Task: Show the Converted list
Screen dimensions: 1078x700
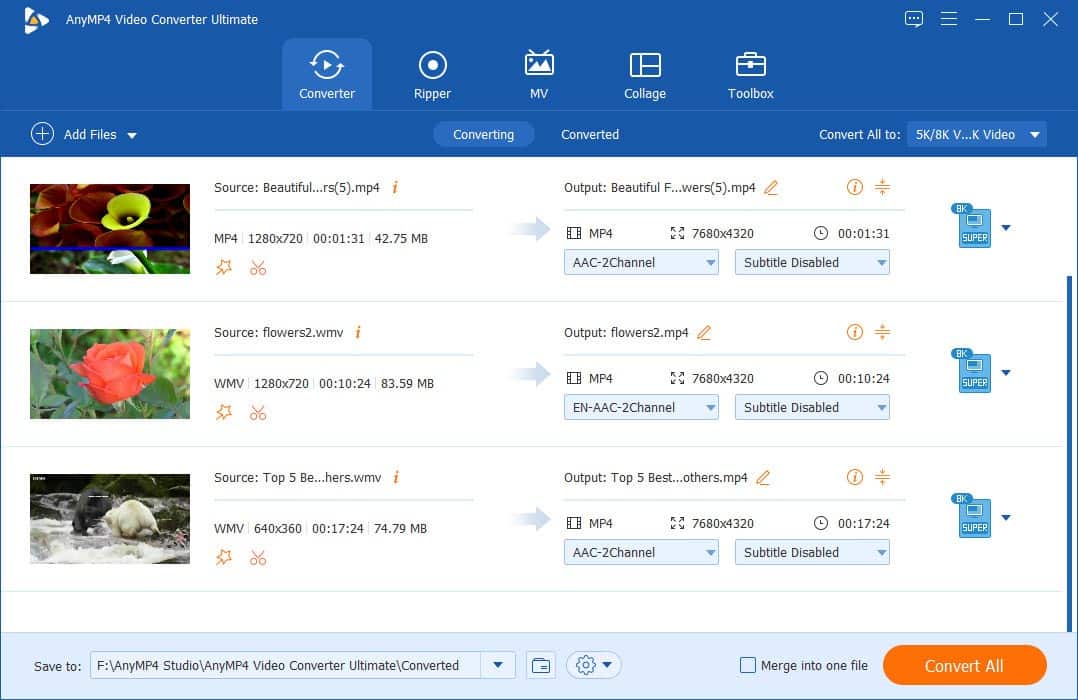Action: (589, 134)
